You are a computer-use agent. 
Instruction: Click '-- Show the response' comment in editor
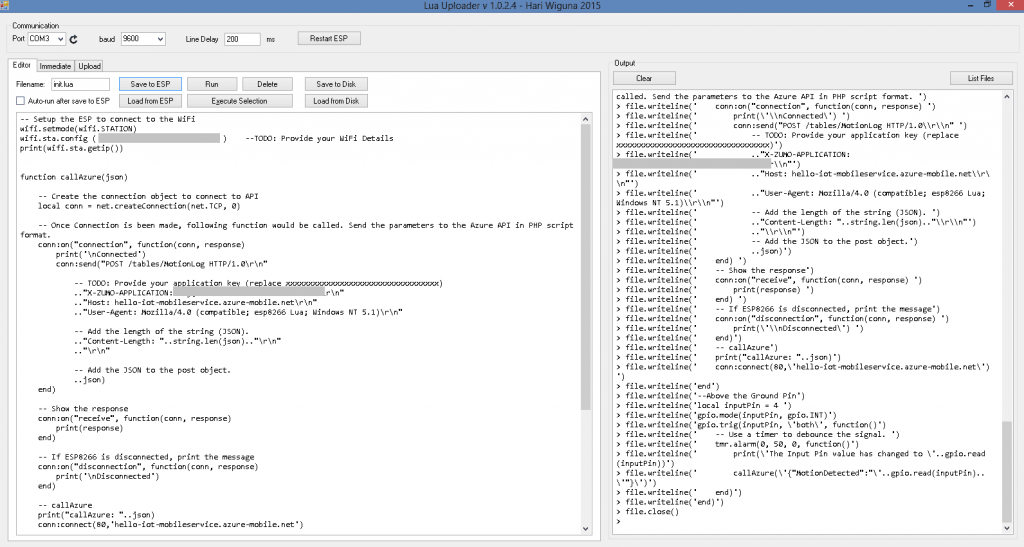point(83,409)
